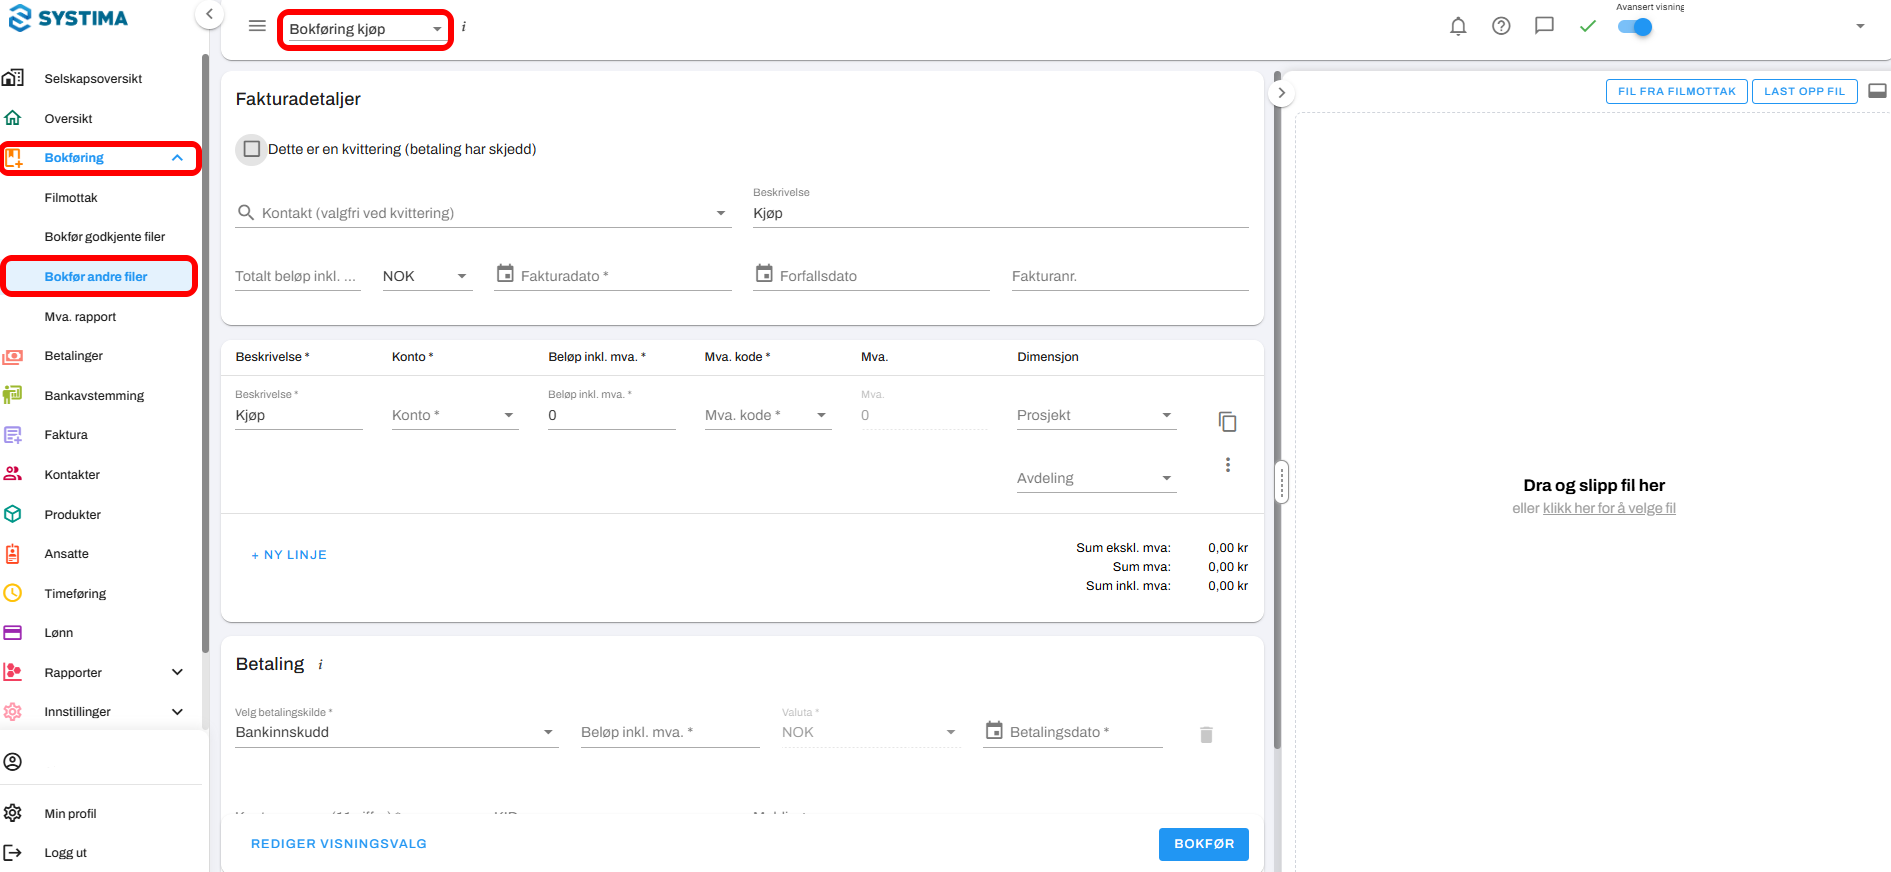Screen dimensions: 1891x872
Task: Click the Systima logo
Action: [68, 18]
